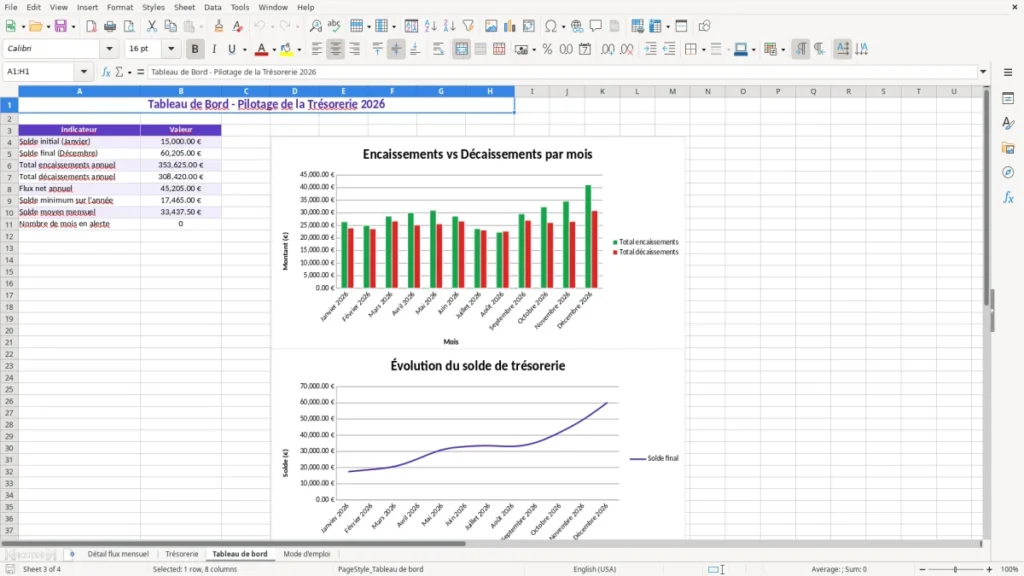Viewport: 1024px width, 576px height.
Task: Expand the font size dropdown
Action: (171, 48)
